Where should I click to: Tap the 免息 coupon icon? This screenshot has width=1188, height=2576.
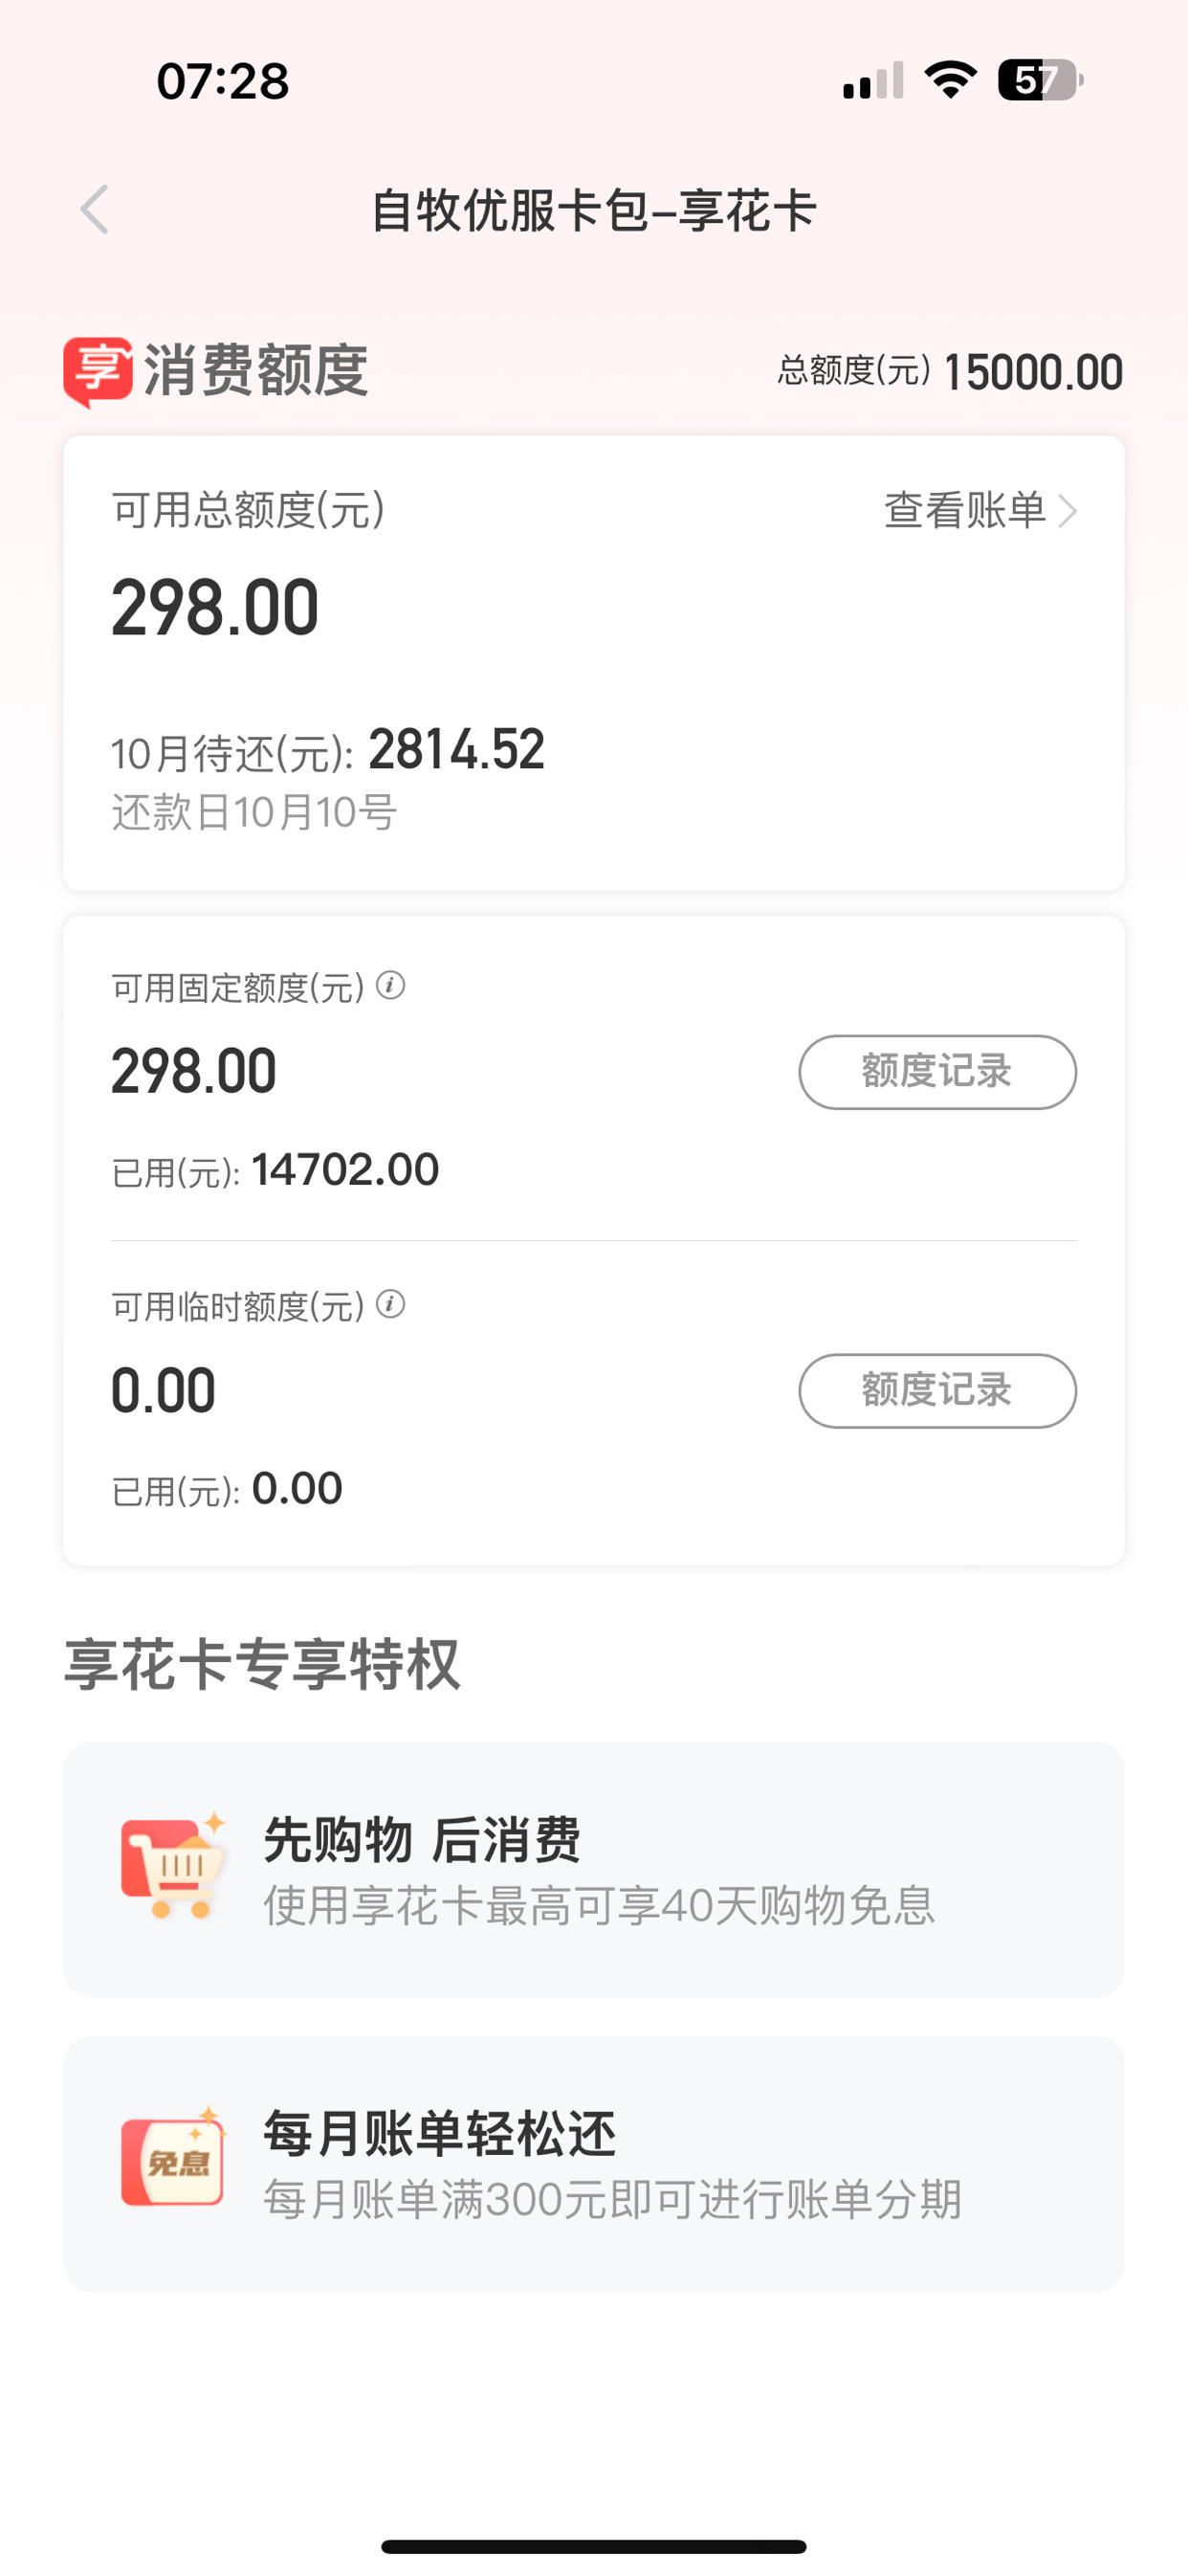coord(173,2159)
